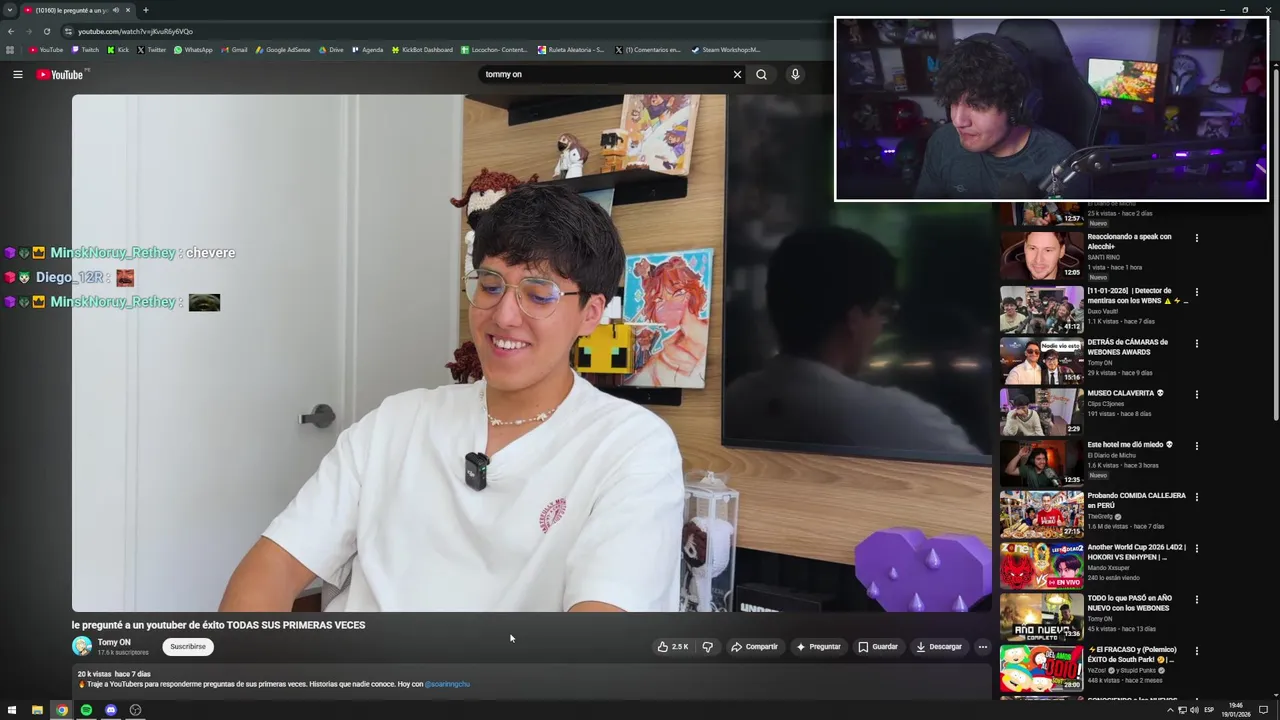Follow the @soarinngchu mention link
1280x720 pixels.
click(447, 684)
